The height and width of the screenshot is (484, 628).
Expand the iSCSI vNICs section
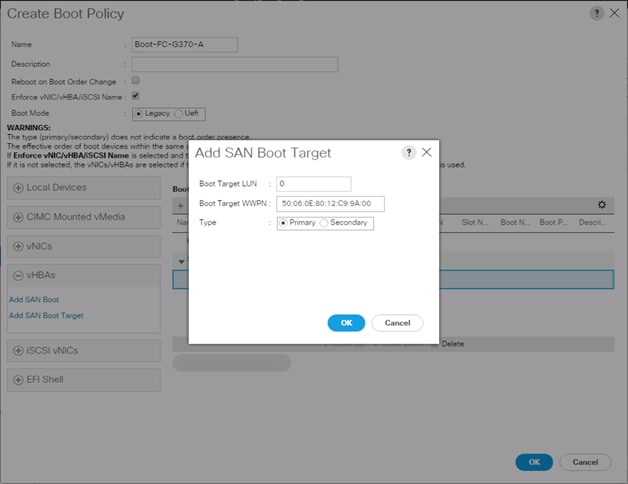tap(84, 351)
